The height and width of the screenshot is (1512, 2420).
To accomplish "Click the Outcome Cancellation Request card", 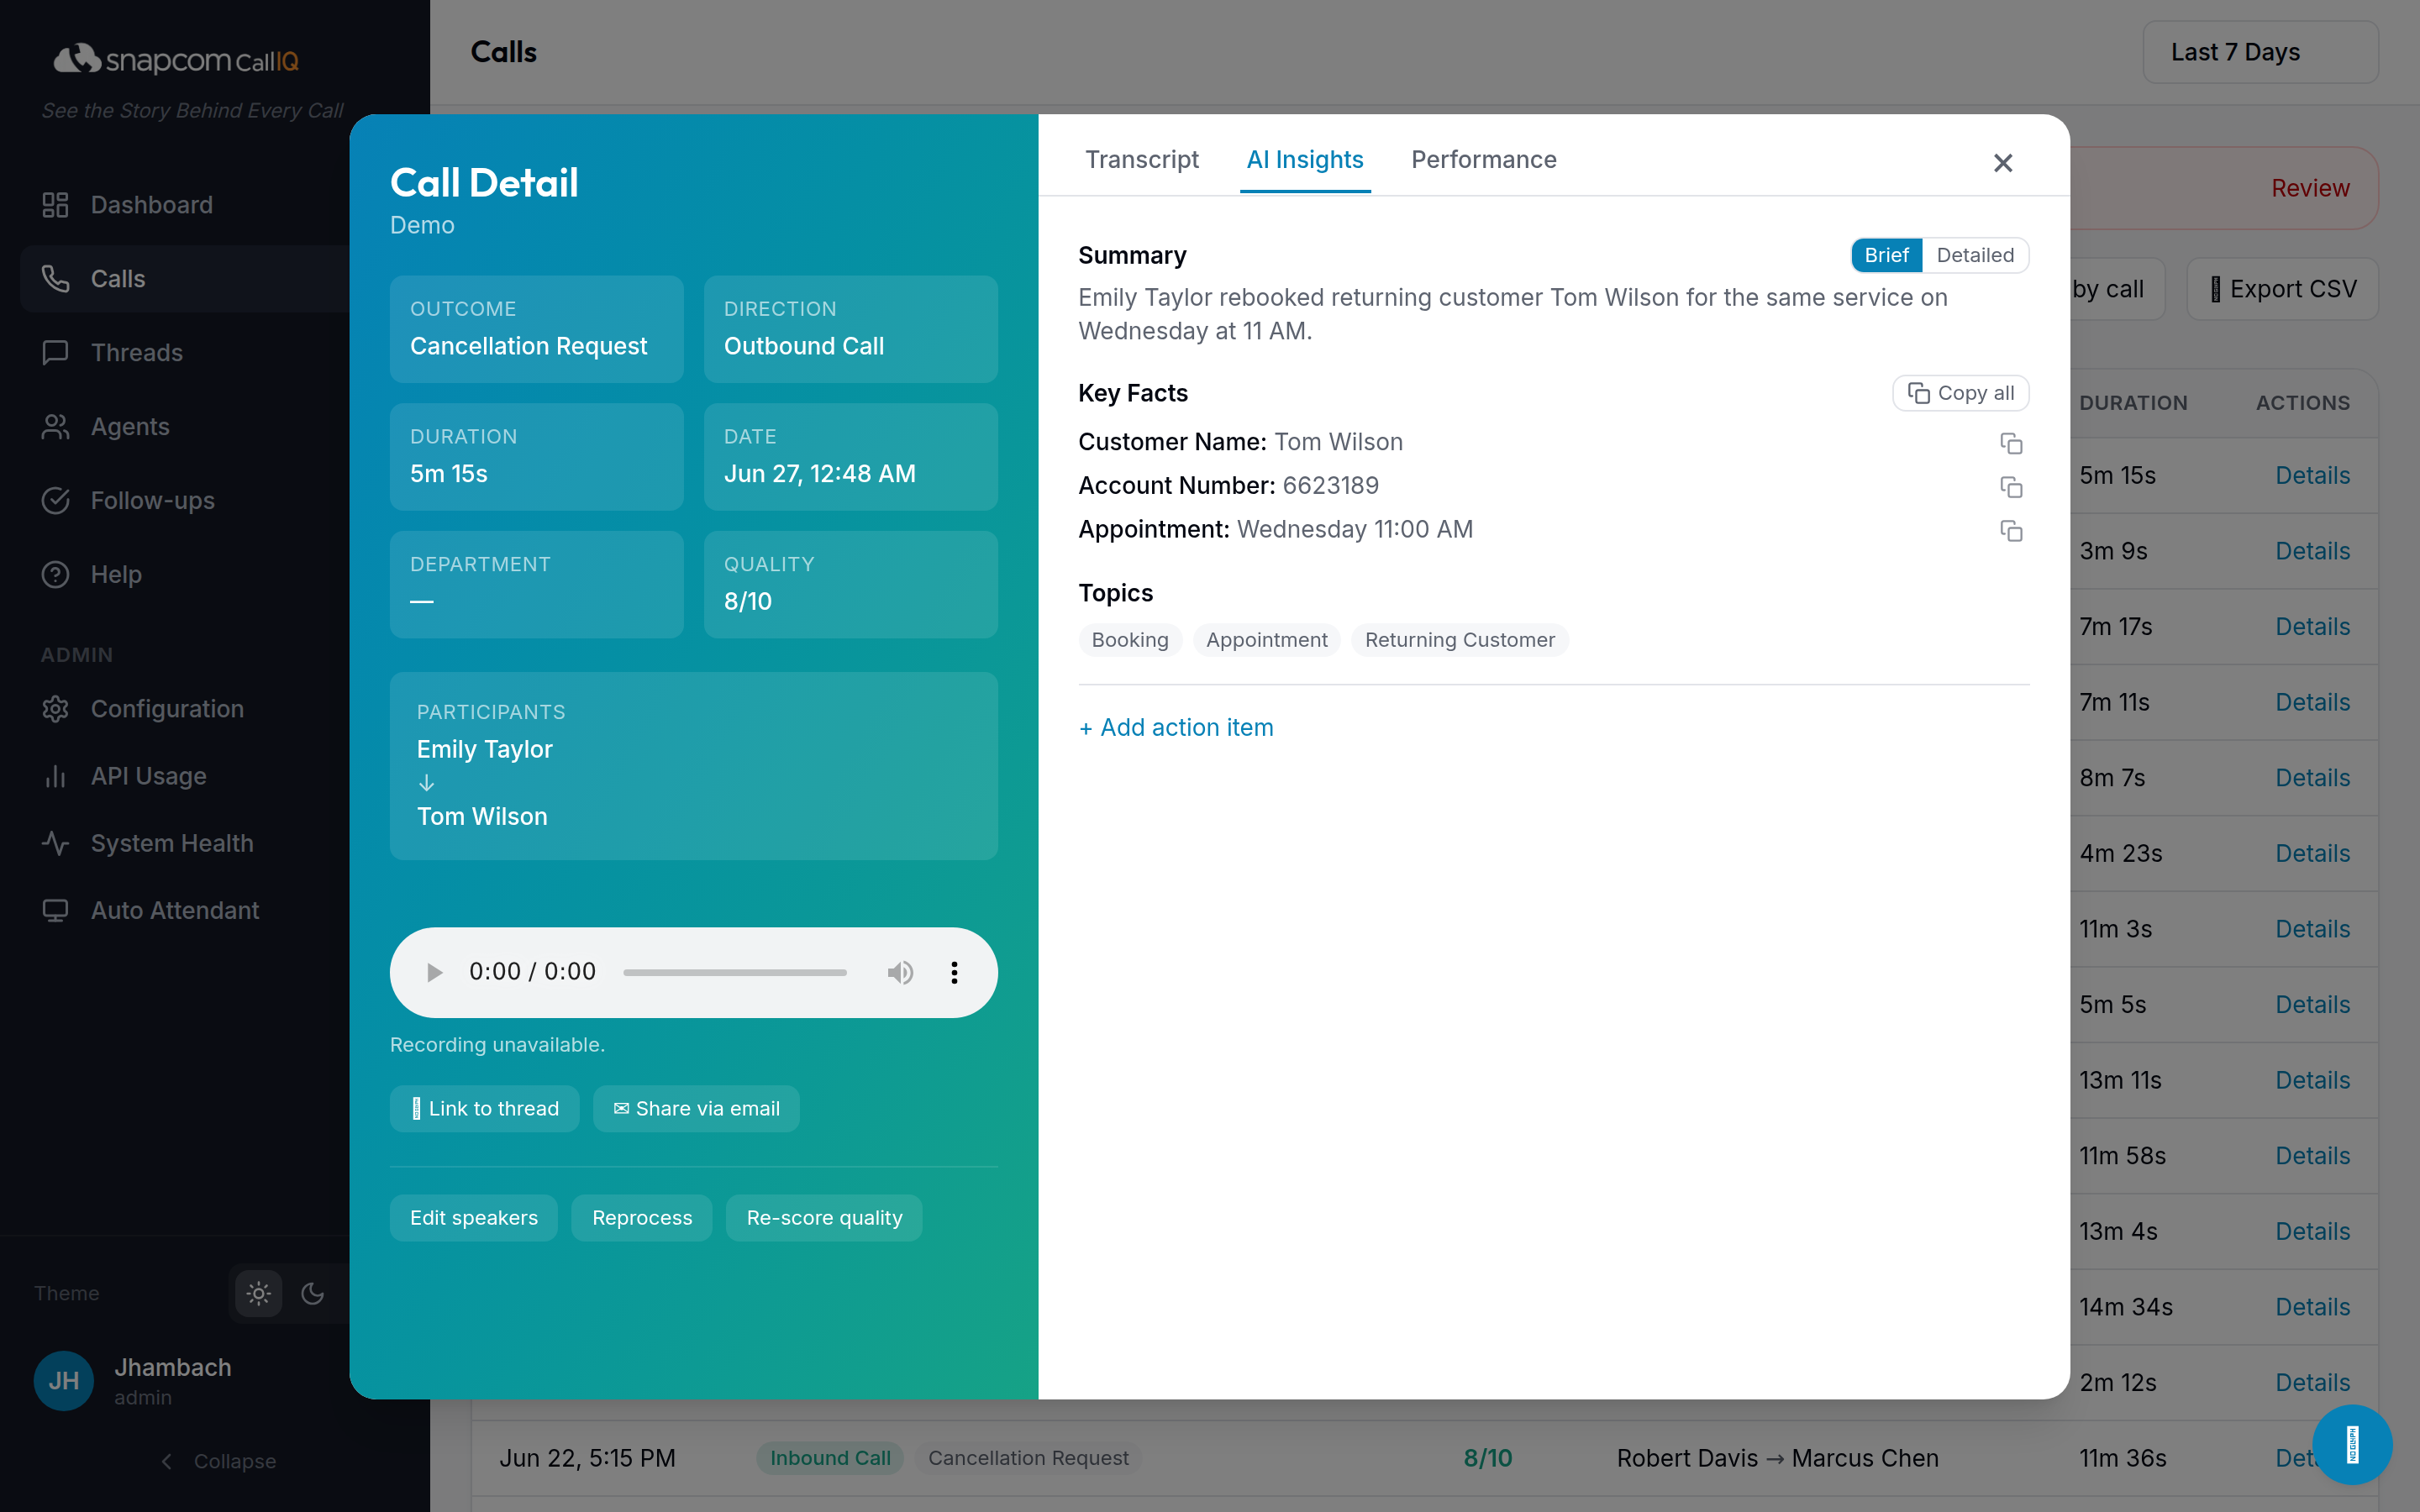I will [536, 329].
